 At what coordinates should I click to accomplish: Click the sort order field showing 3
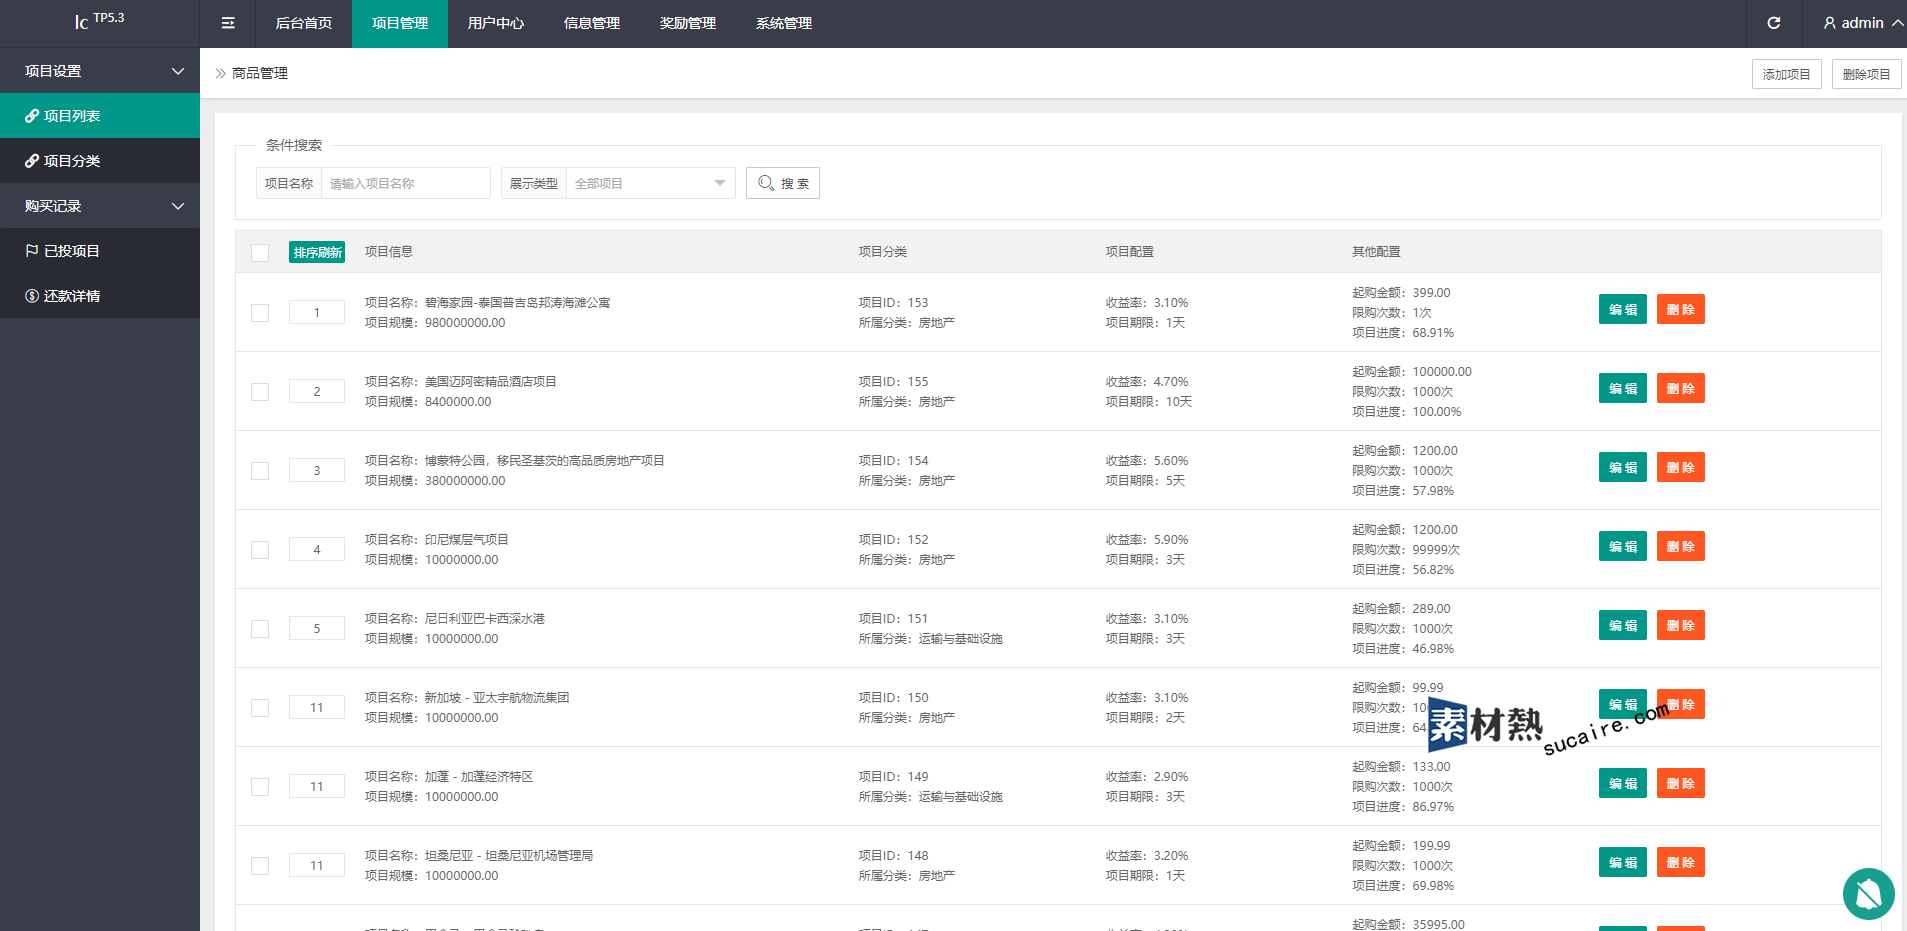click(317, 470)
